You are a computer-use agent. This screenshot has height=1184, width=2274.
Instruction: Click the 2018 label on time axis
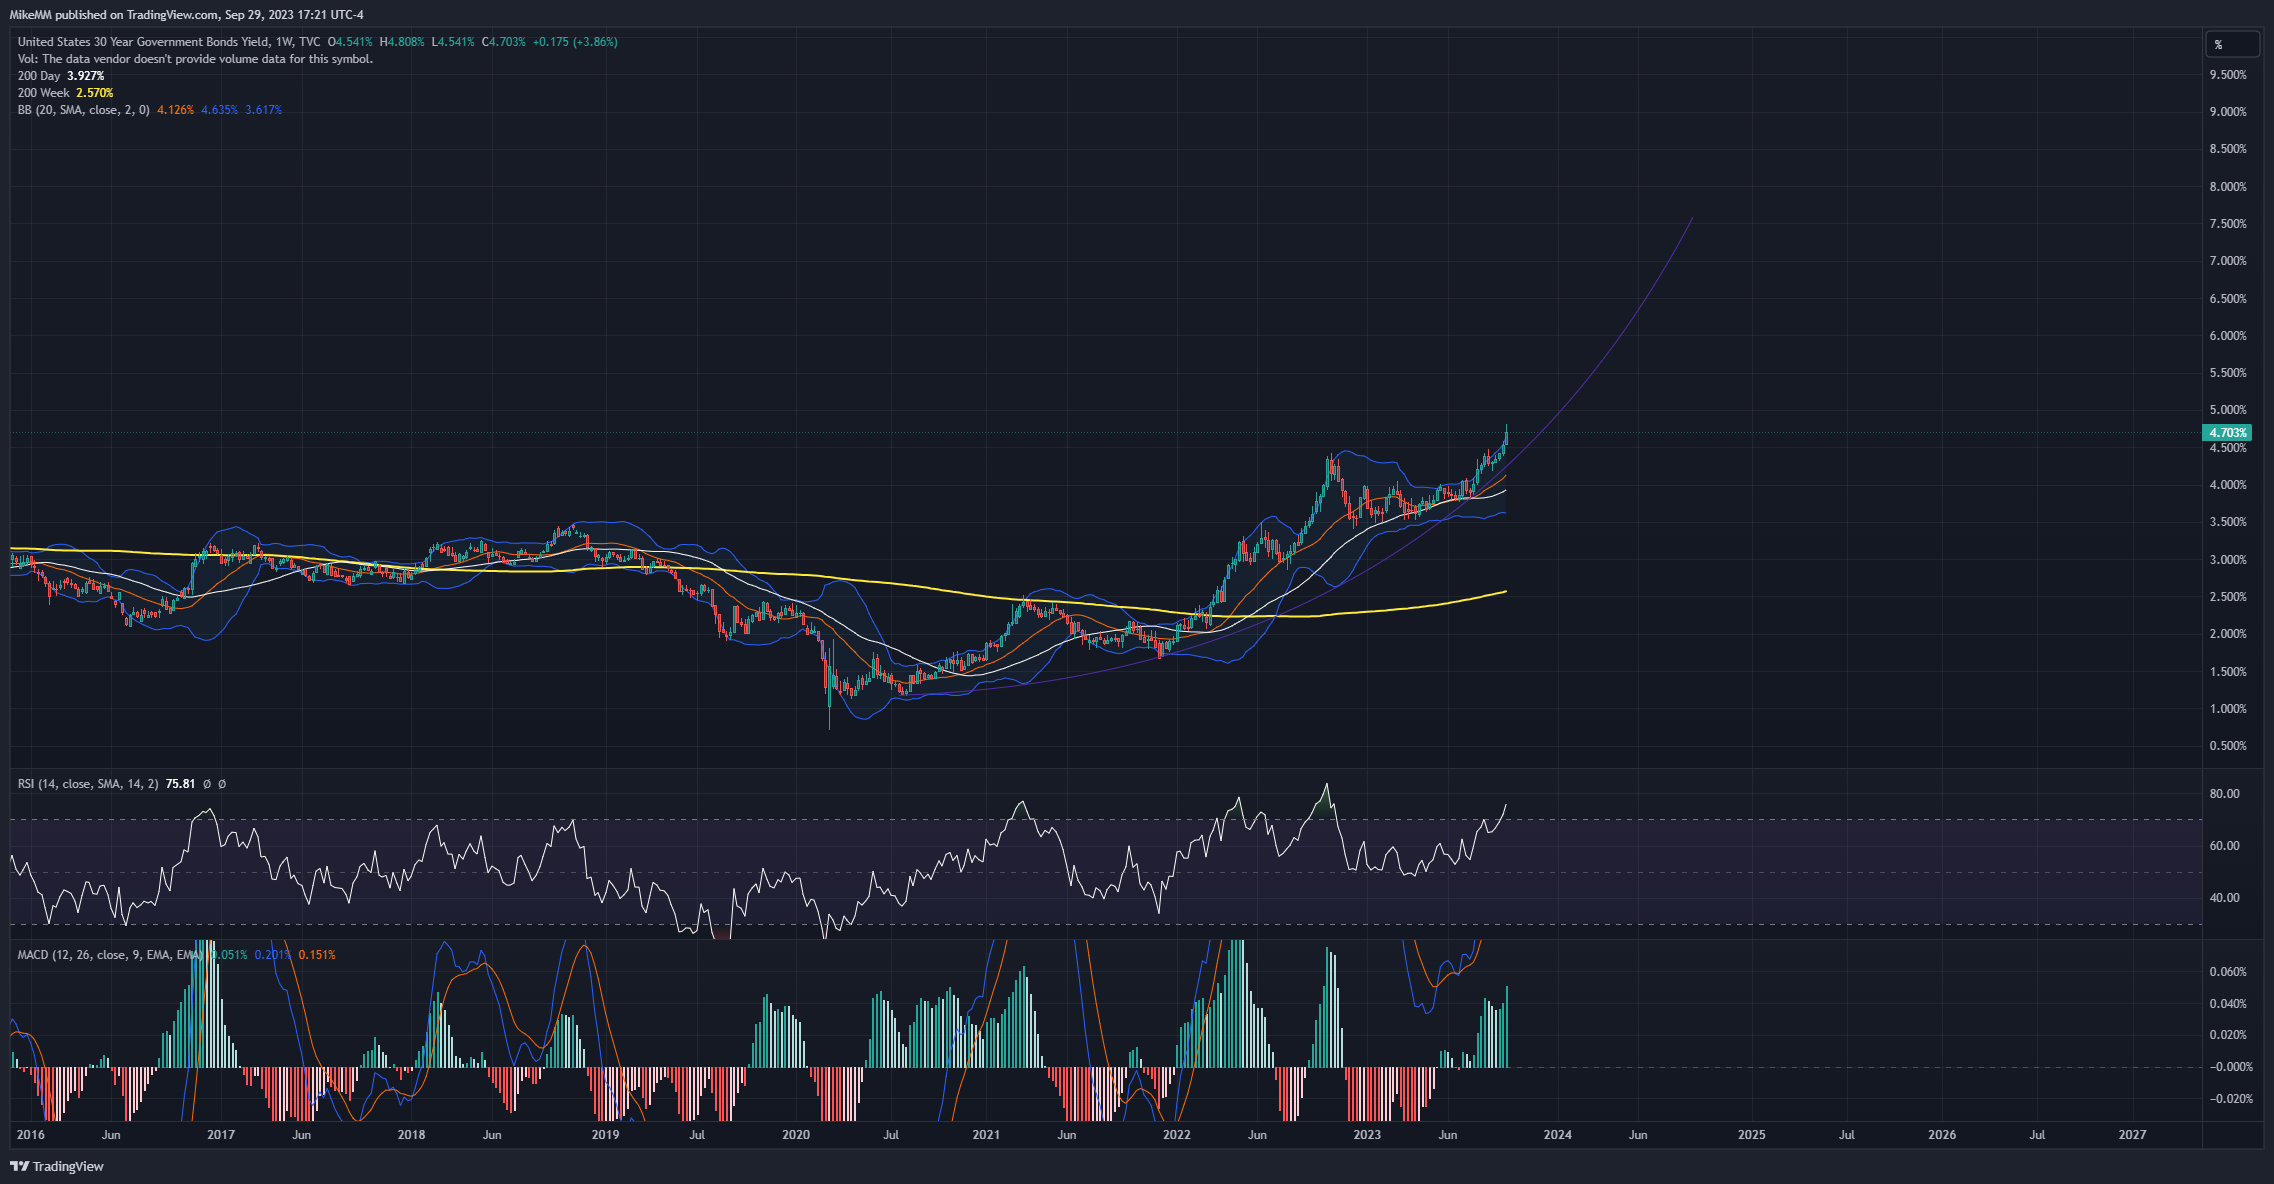pyautogui.click(x=411, y=1135)
